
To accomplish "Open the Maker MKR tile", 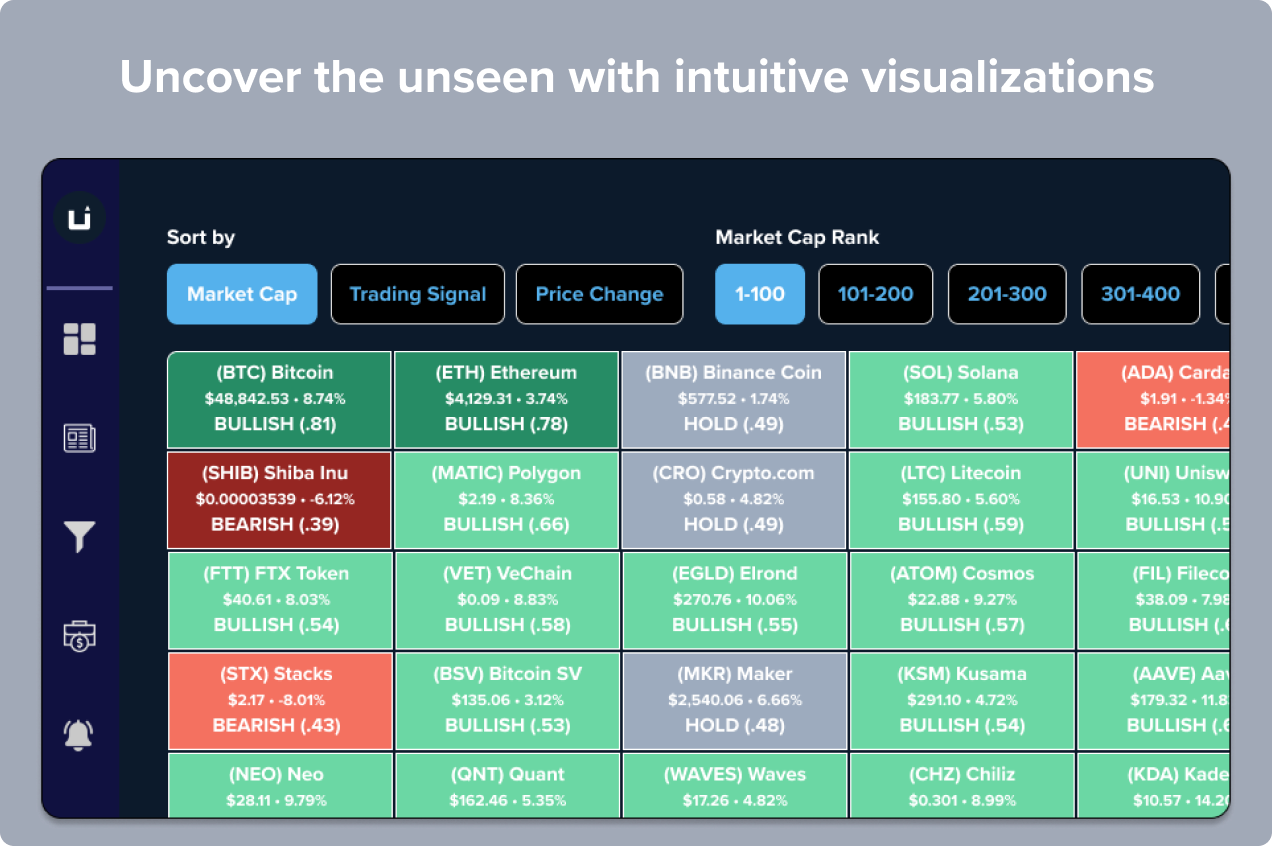I will (x=733, y=700).
